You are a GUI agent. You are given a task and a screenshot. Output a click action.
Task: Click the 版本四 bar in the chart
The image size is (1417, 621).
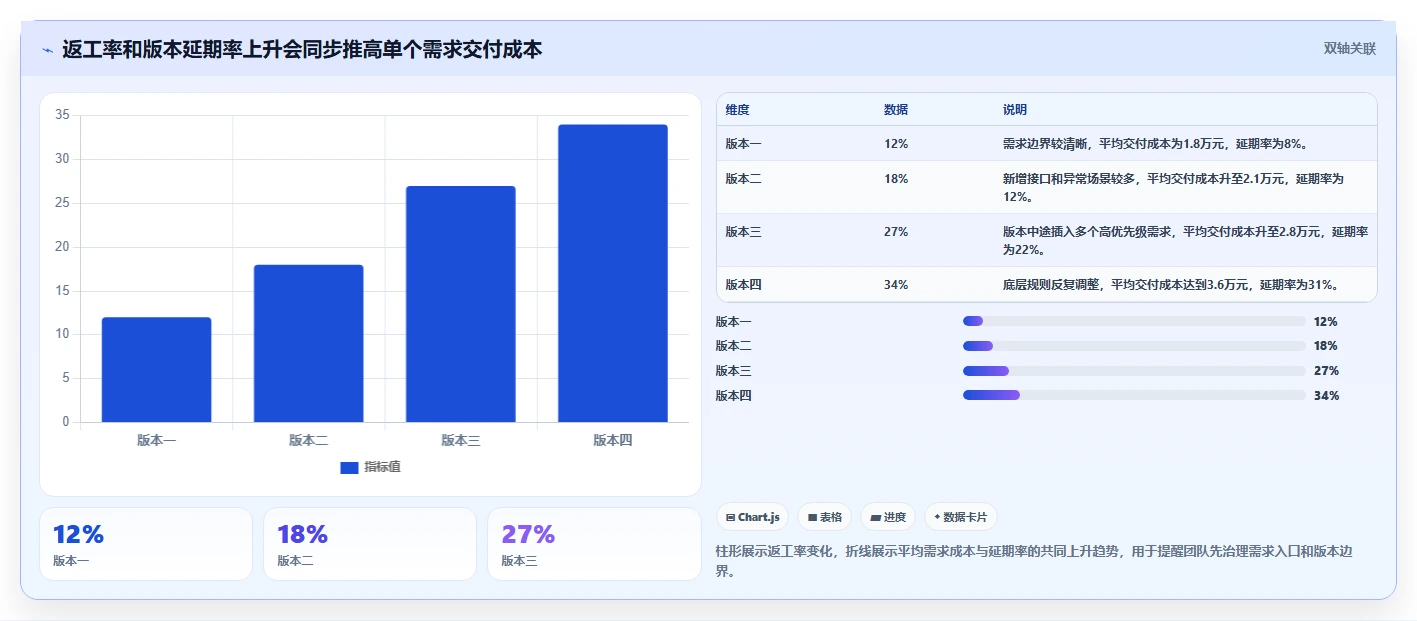coord(612,273)
